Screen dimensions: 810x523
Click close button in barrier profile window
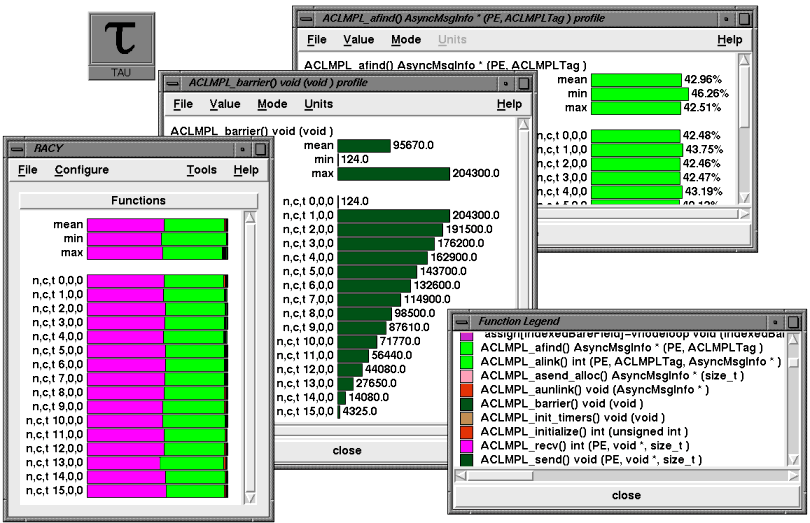(347, 450)
